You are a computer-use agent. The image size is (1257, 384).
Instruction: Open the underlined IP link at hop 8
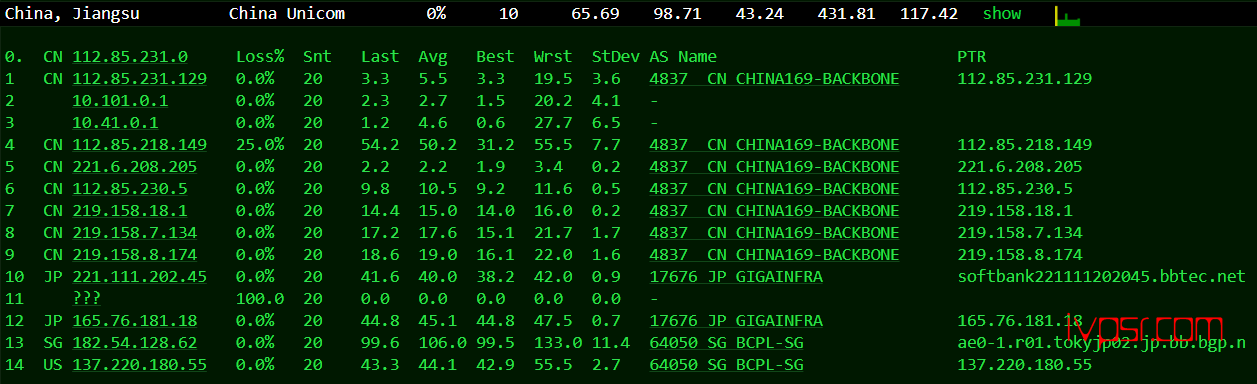(135, 233)
